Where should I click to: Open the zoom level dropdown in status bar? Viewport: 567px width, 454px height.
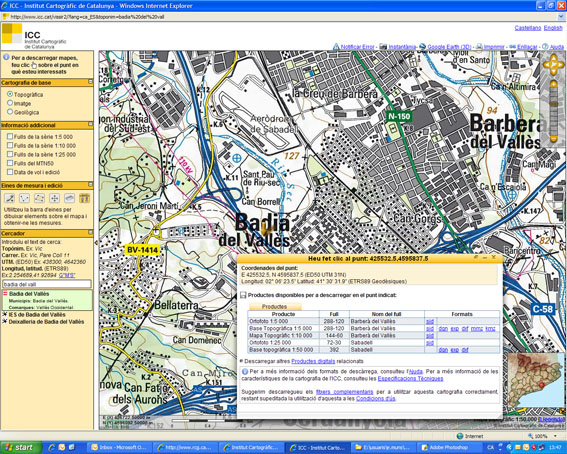pyautogui.click(x=556, y=436)
